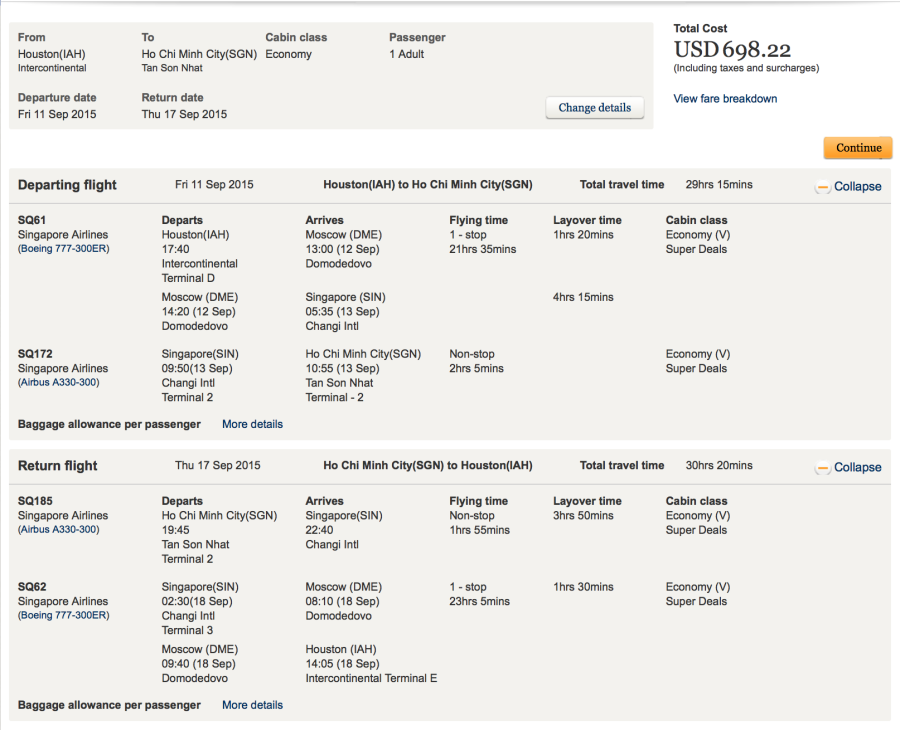Click the SQ172 flight number

click(x=35, y=354)
